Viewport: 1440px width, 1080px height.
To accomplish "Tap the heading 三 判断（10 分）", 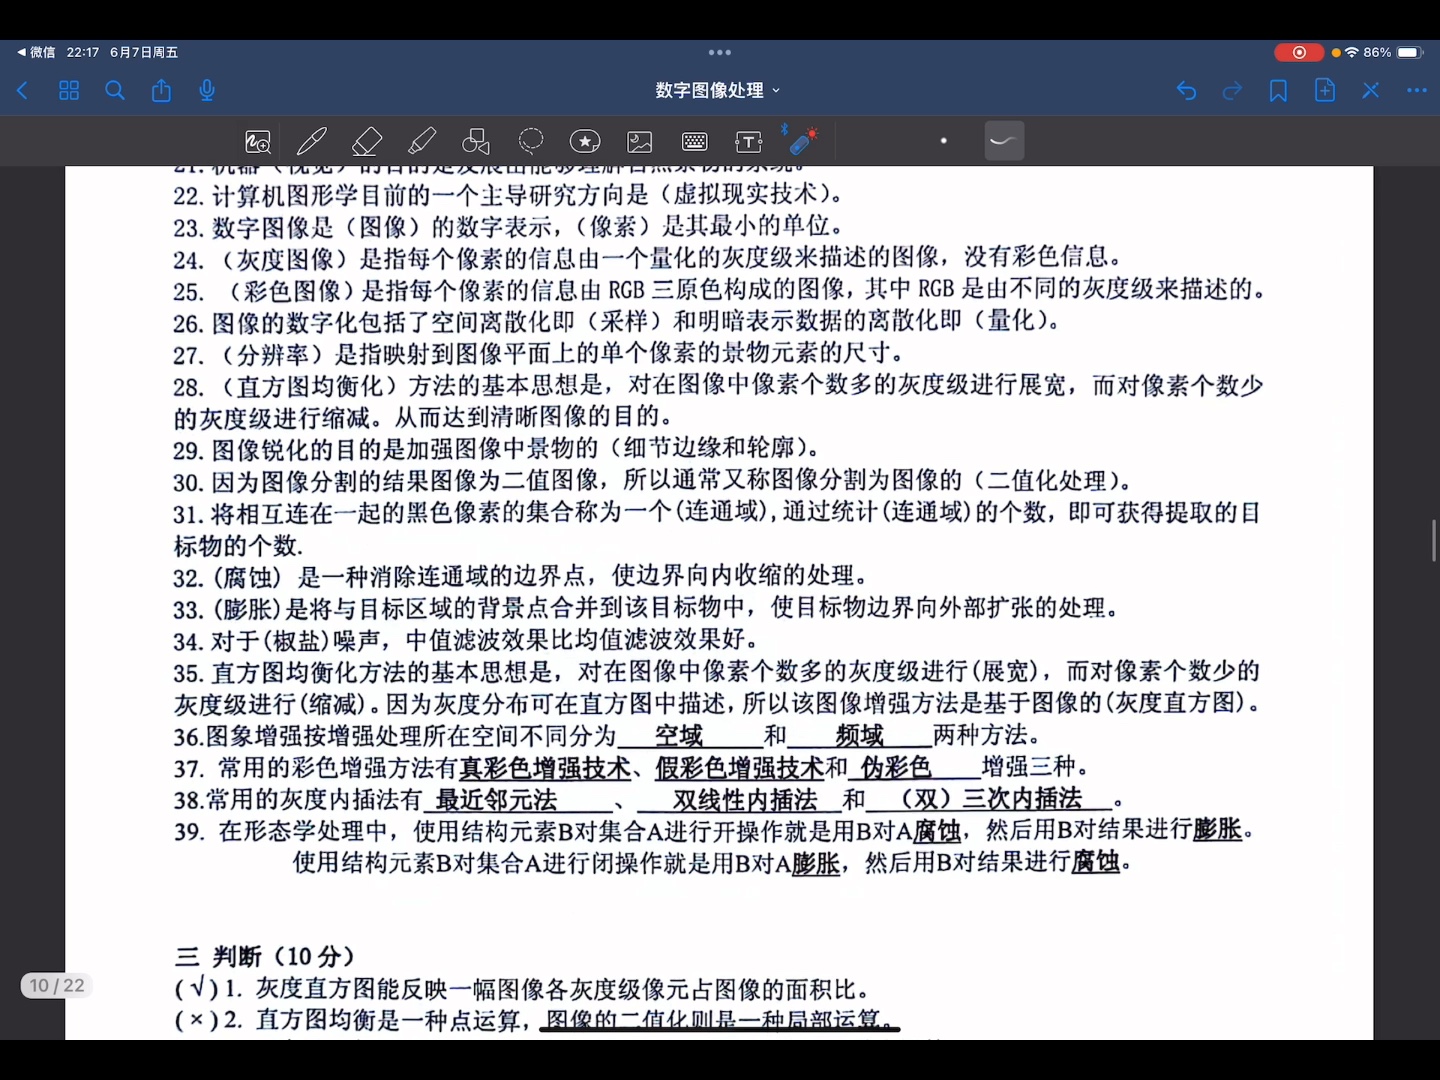I will 265,956.
